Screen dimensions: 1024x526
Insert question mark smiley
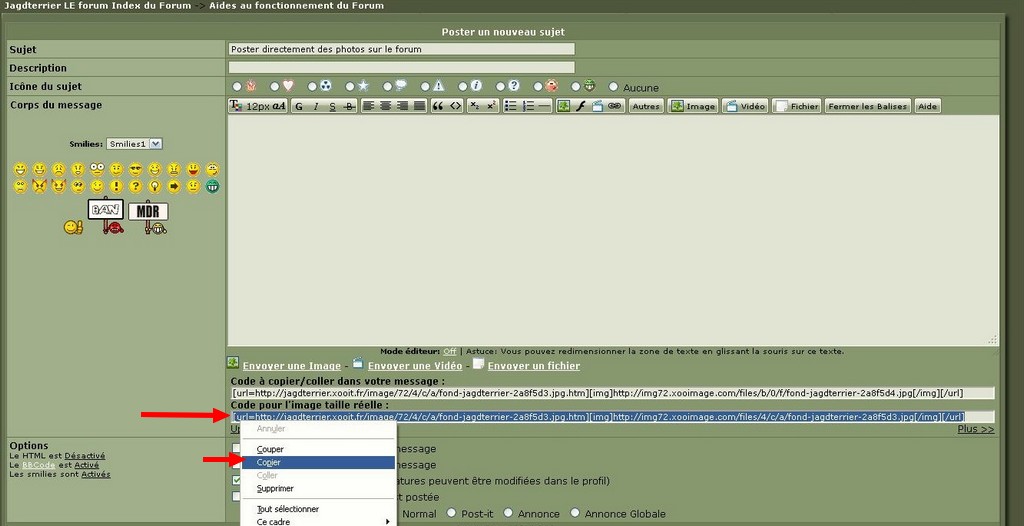click(x=135, y=186)
